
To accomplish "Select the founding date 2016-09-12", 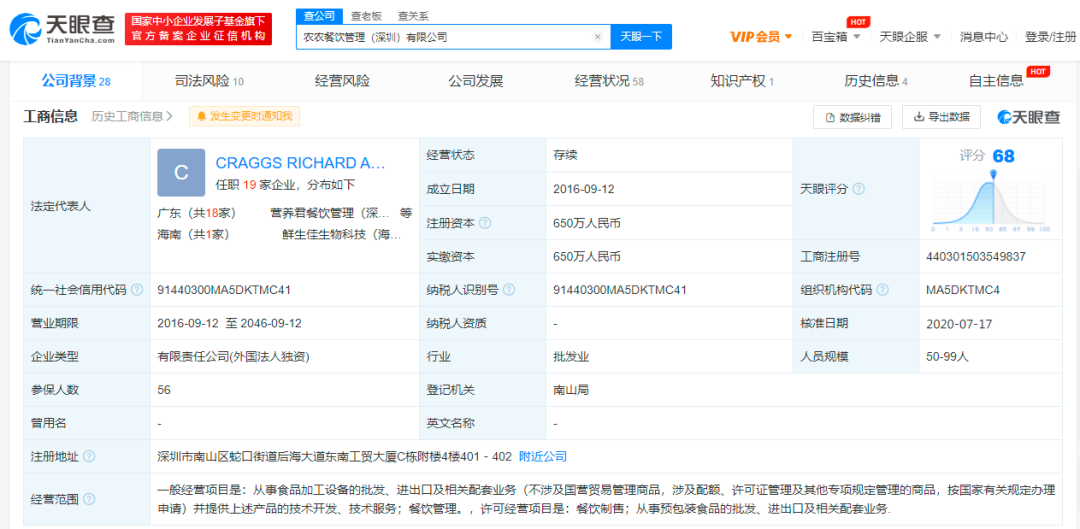I will (x=582, y=189).
